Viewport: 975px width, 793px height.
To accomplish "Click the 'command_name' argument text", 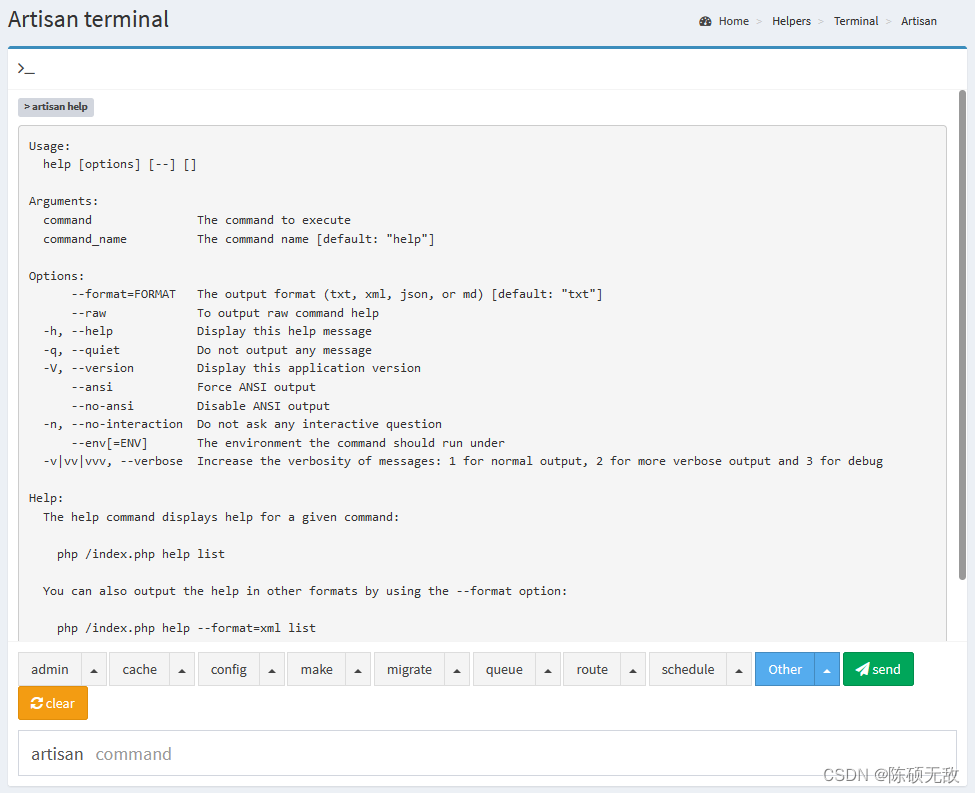I will click(85, 239).
